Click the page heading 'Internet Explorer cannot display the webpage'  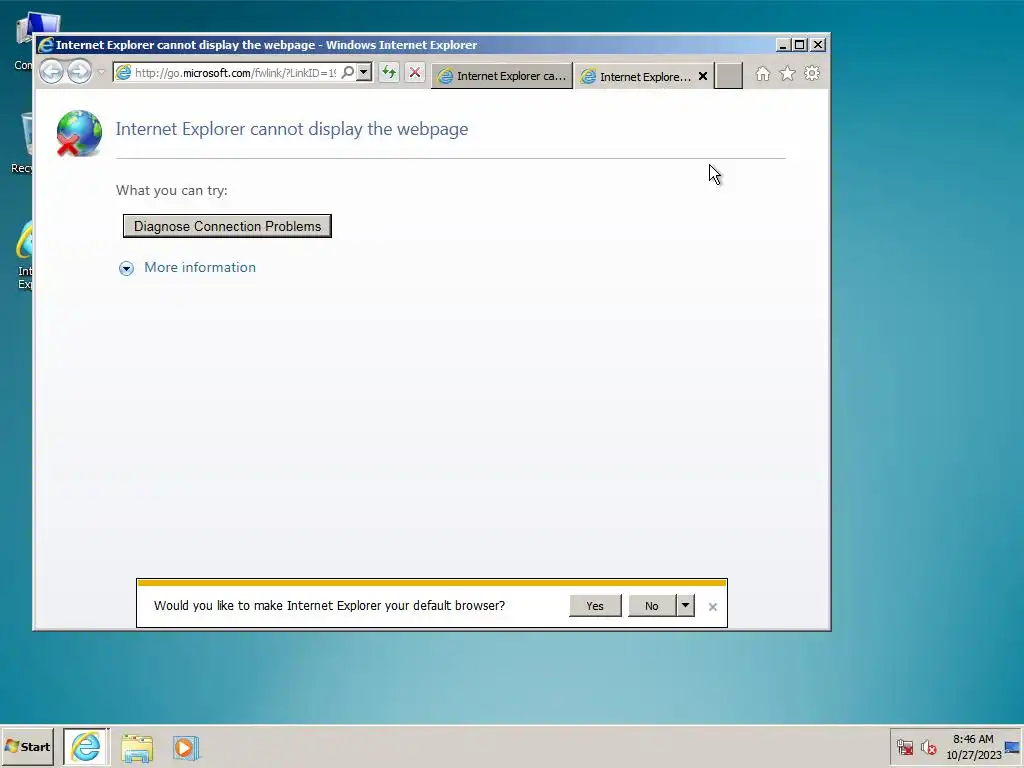pyautogui.click(x=292, y=129)
